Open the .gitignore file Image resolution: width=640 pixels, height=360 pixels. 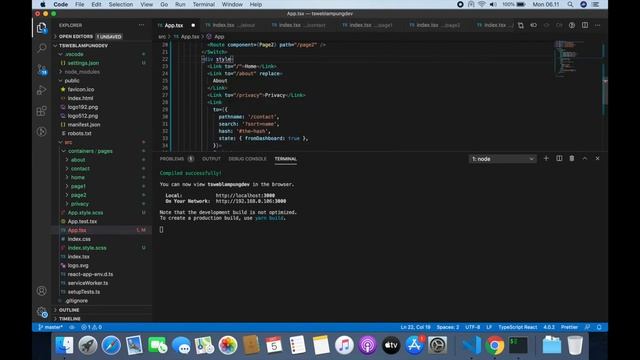tap(76, 301)
